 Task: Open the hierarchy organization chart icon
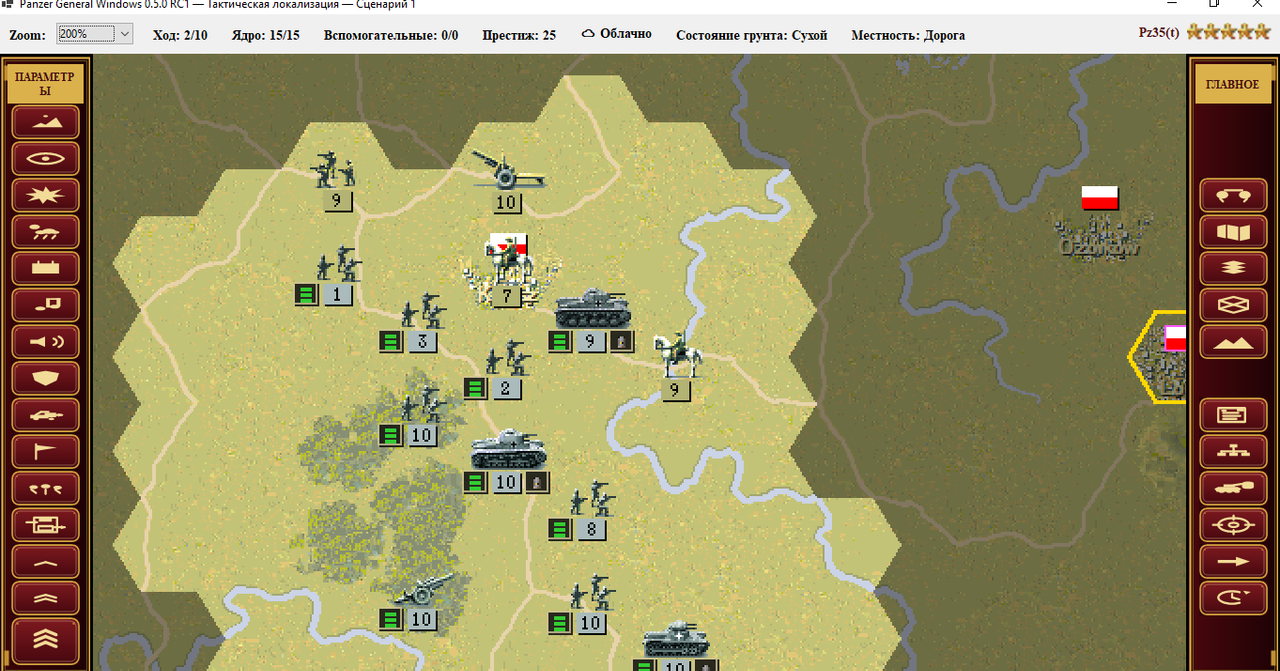tap(1232, 451)
